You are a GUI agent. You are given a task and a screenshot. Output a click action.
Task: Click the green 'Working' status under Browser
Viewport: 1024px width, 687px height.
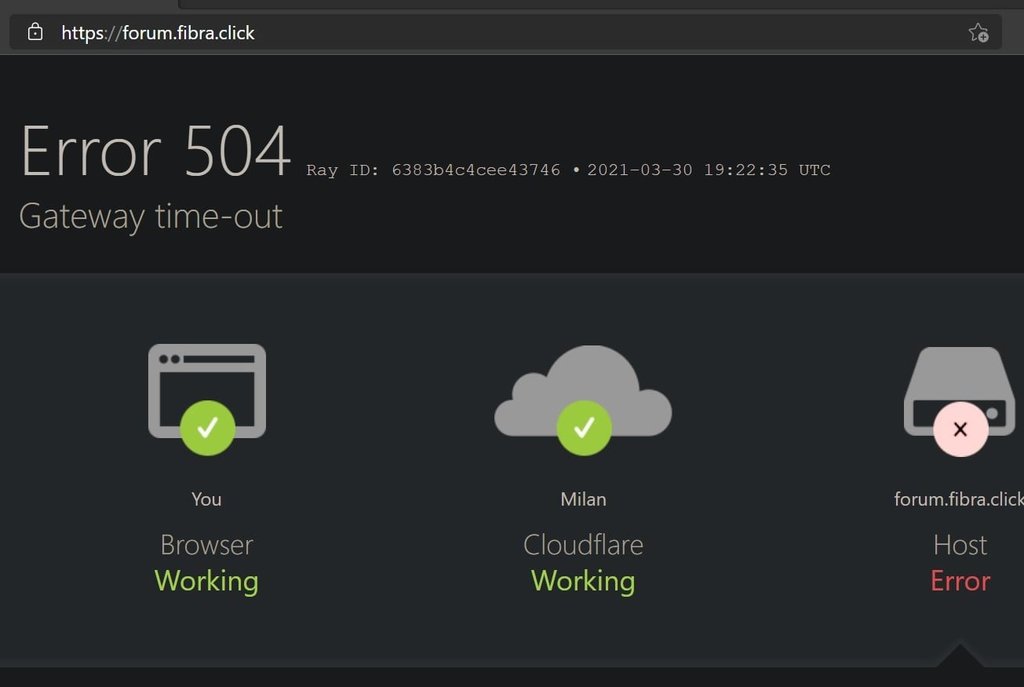(x=206, y=582)
